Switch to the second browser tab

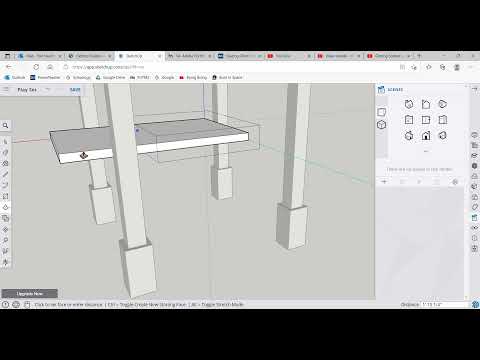pyautogui.click(x=89, y=56)
